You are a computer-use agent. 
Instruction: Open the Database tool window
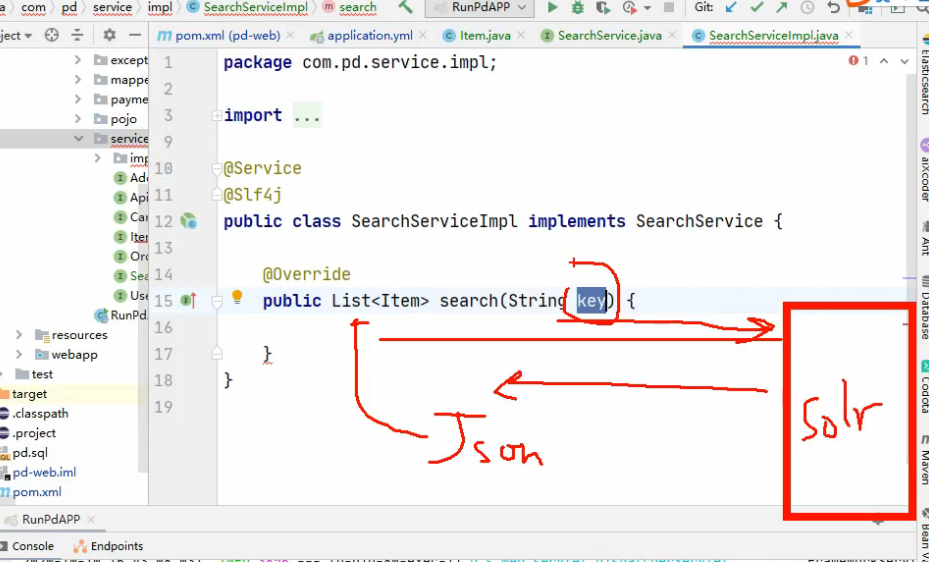(924, 307)
